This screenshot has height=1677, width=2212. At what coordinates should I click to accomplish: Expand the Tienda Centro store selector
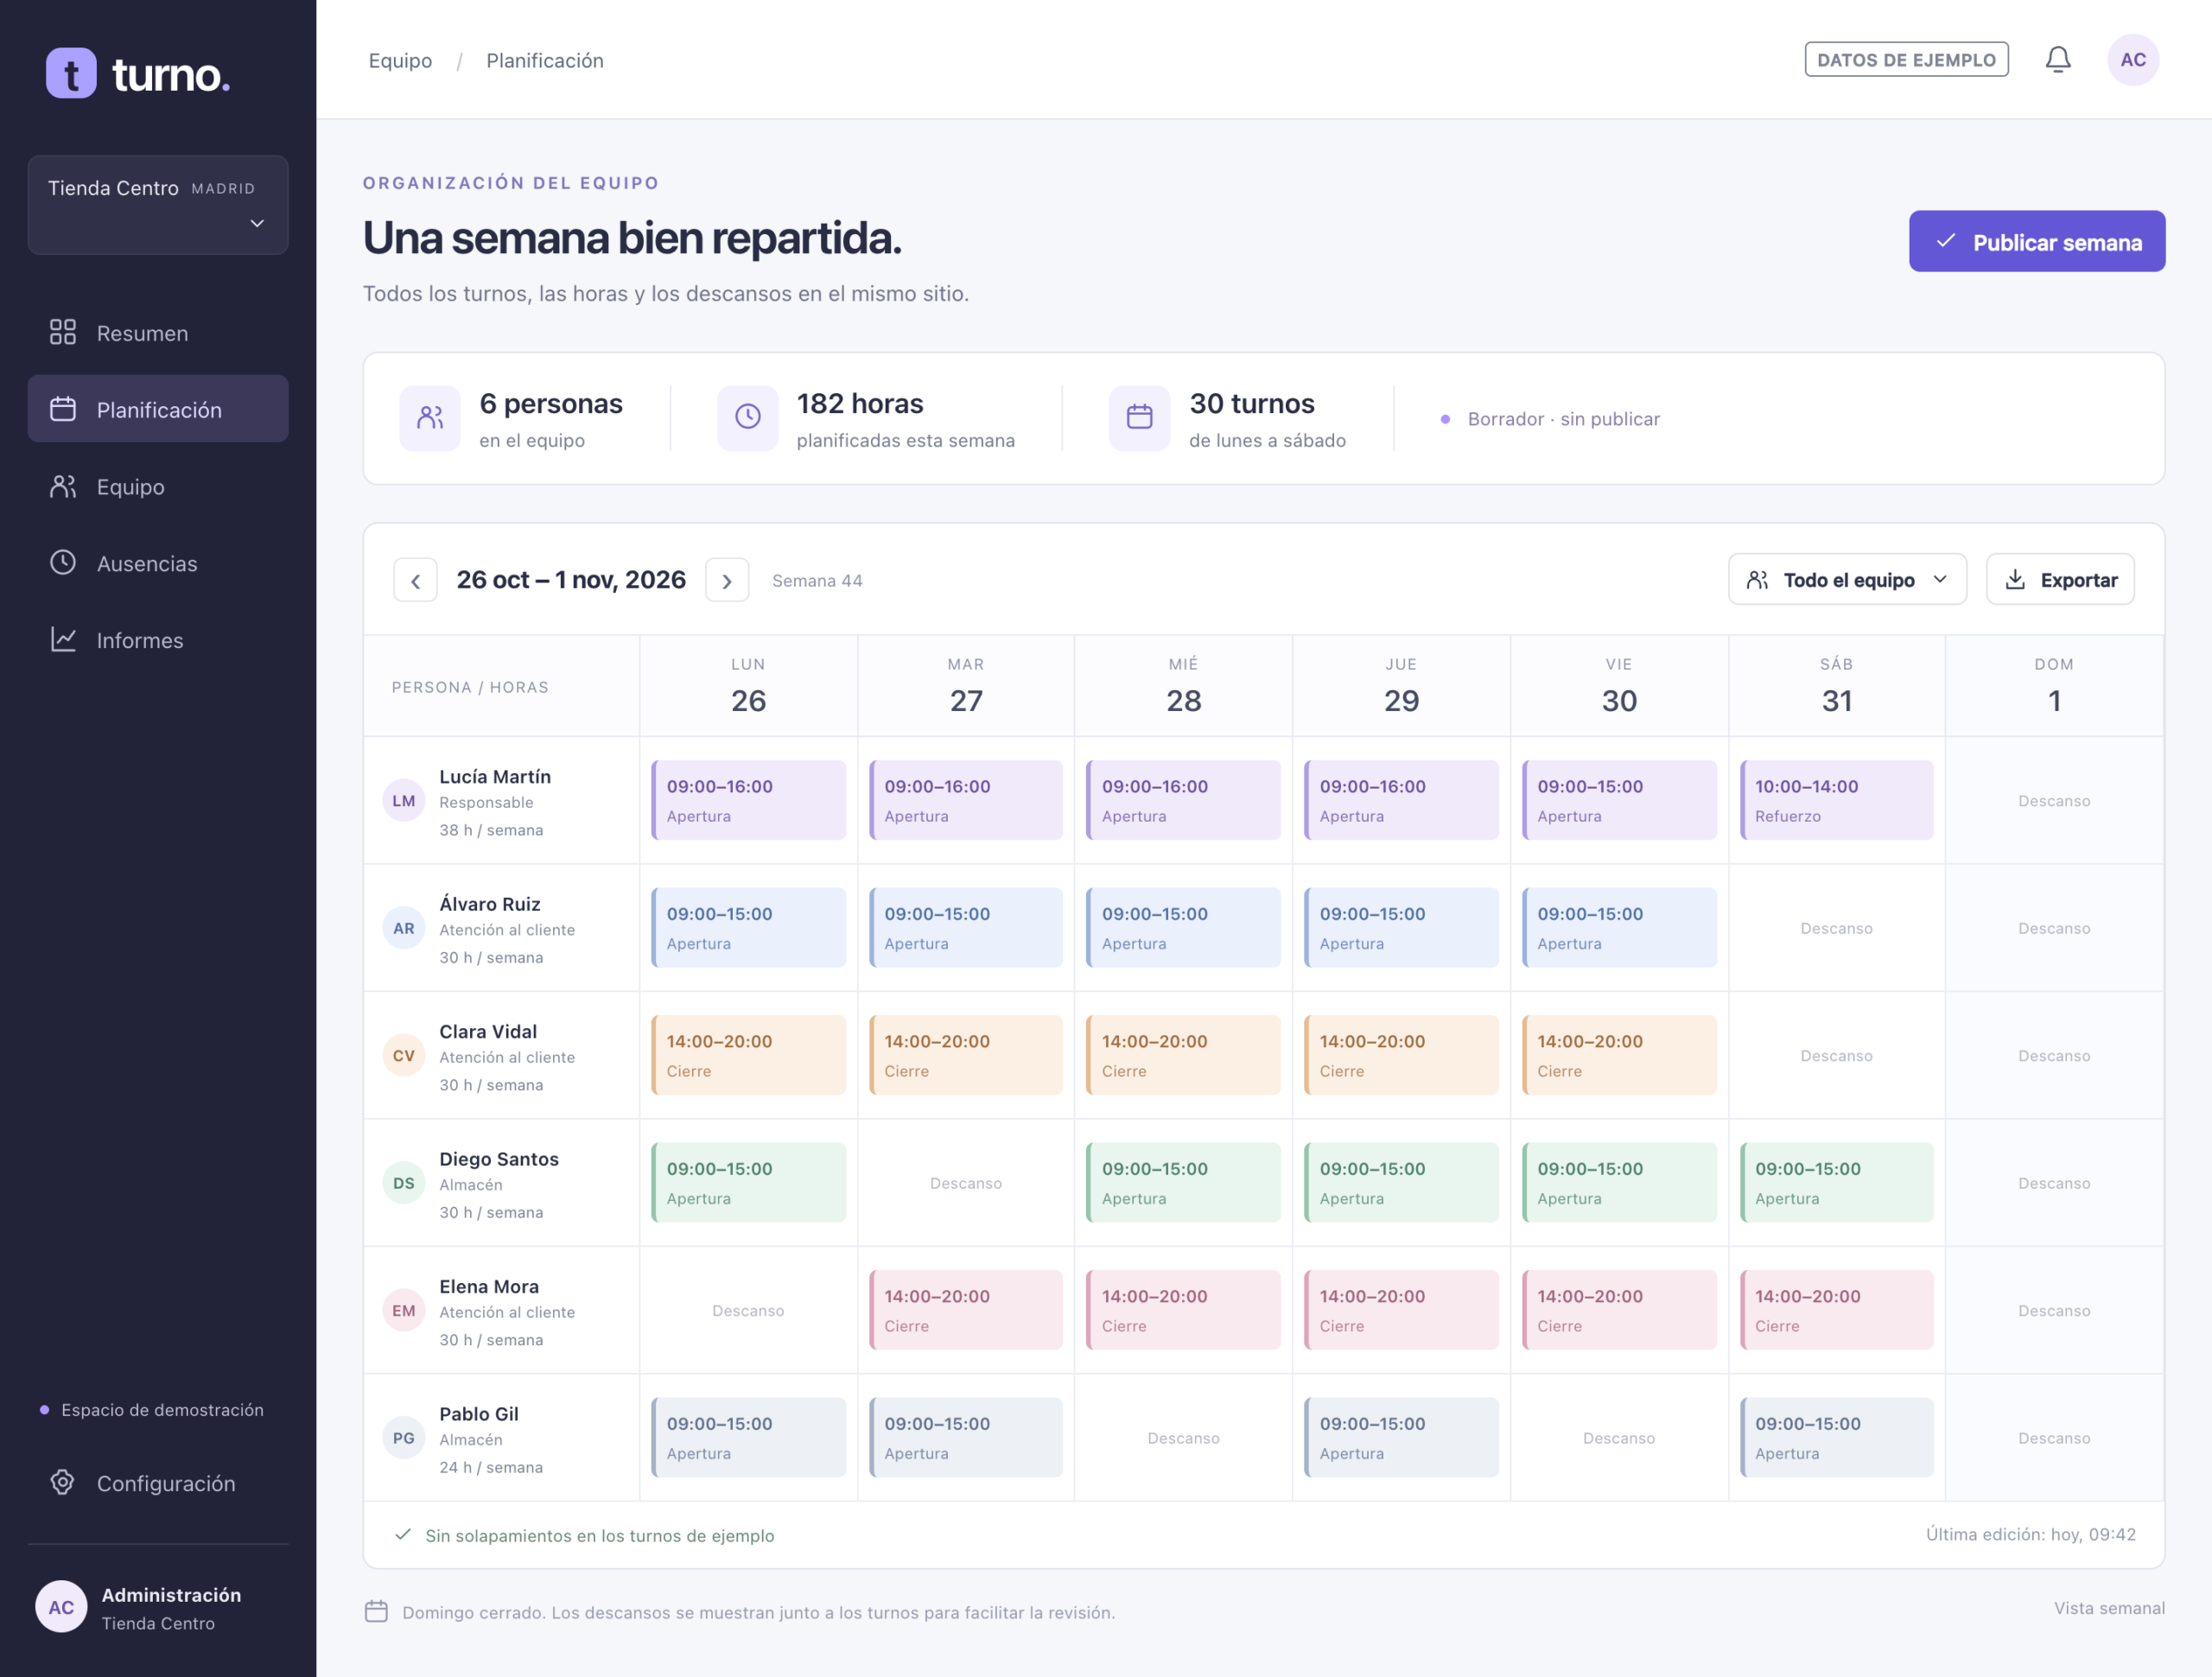(x=158, y=205)
